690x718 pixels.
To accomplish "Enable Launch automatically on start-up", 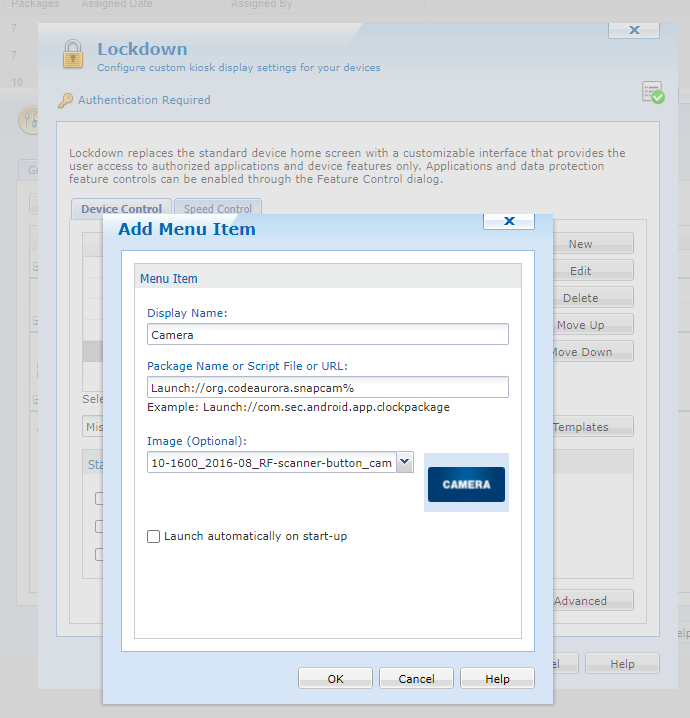I will tap(154, 537).
